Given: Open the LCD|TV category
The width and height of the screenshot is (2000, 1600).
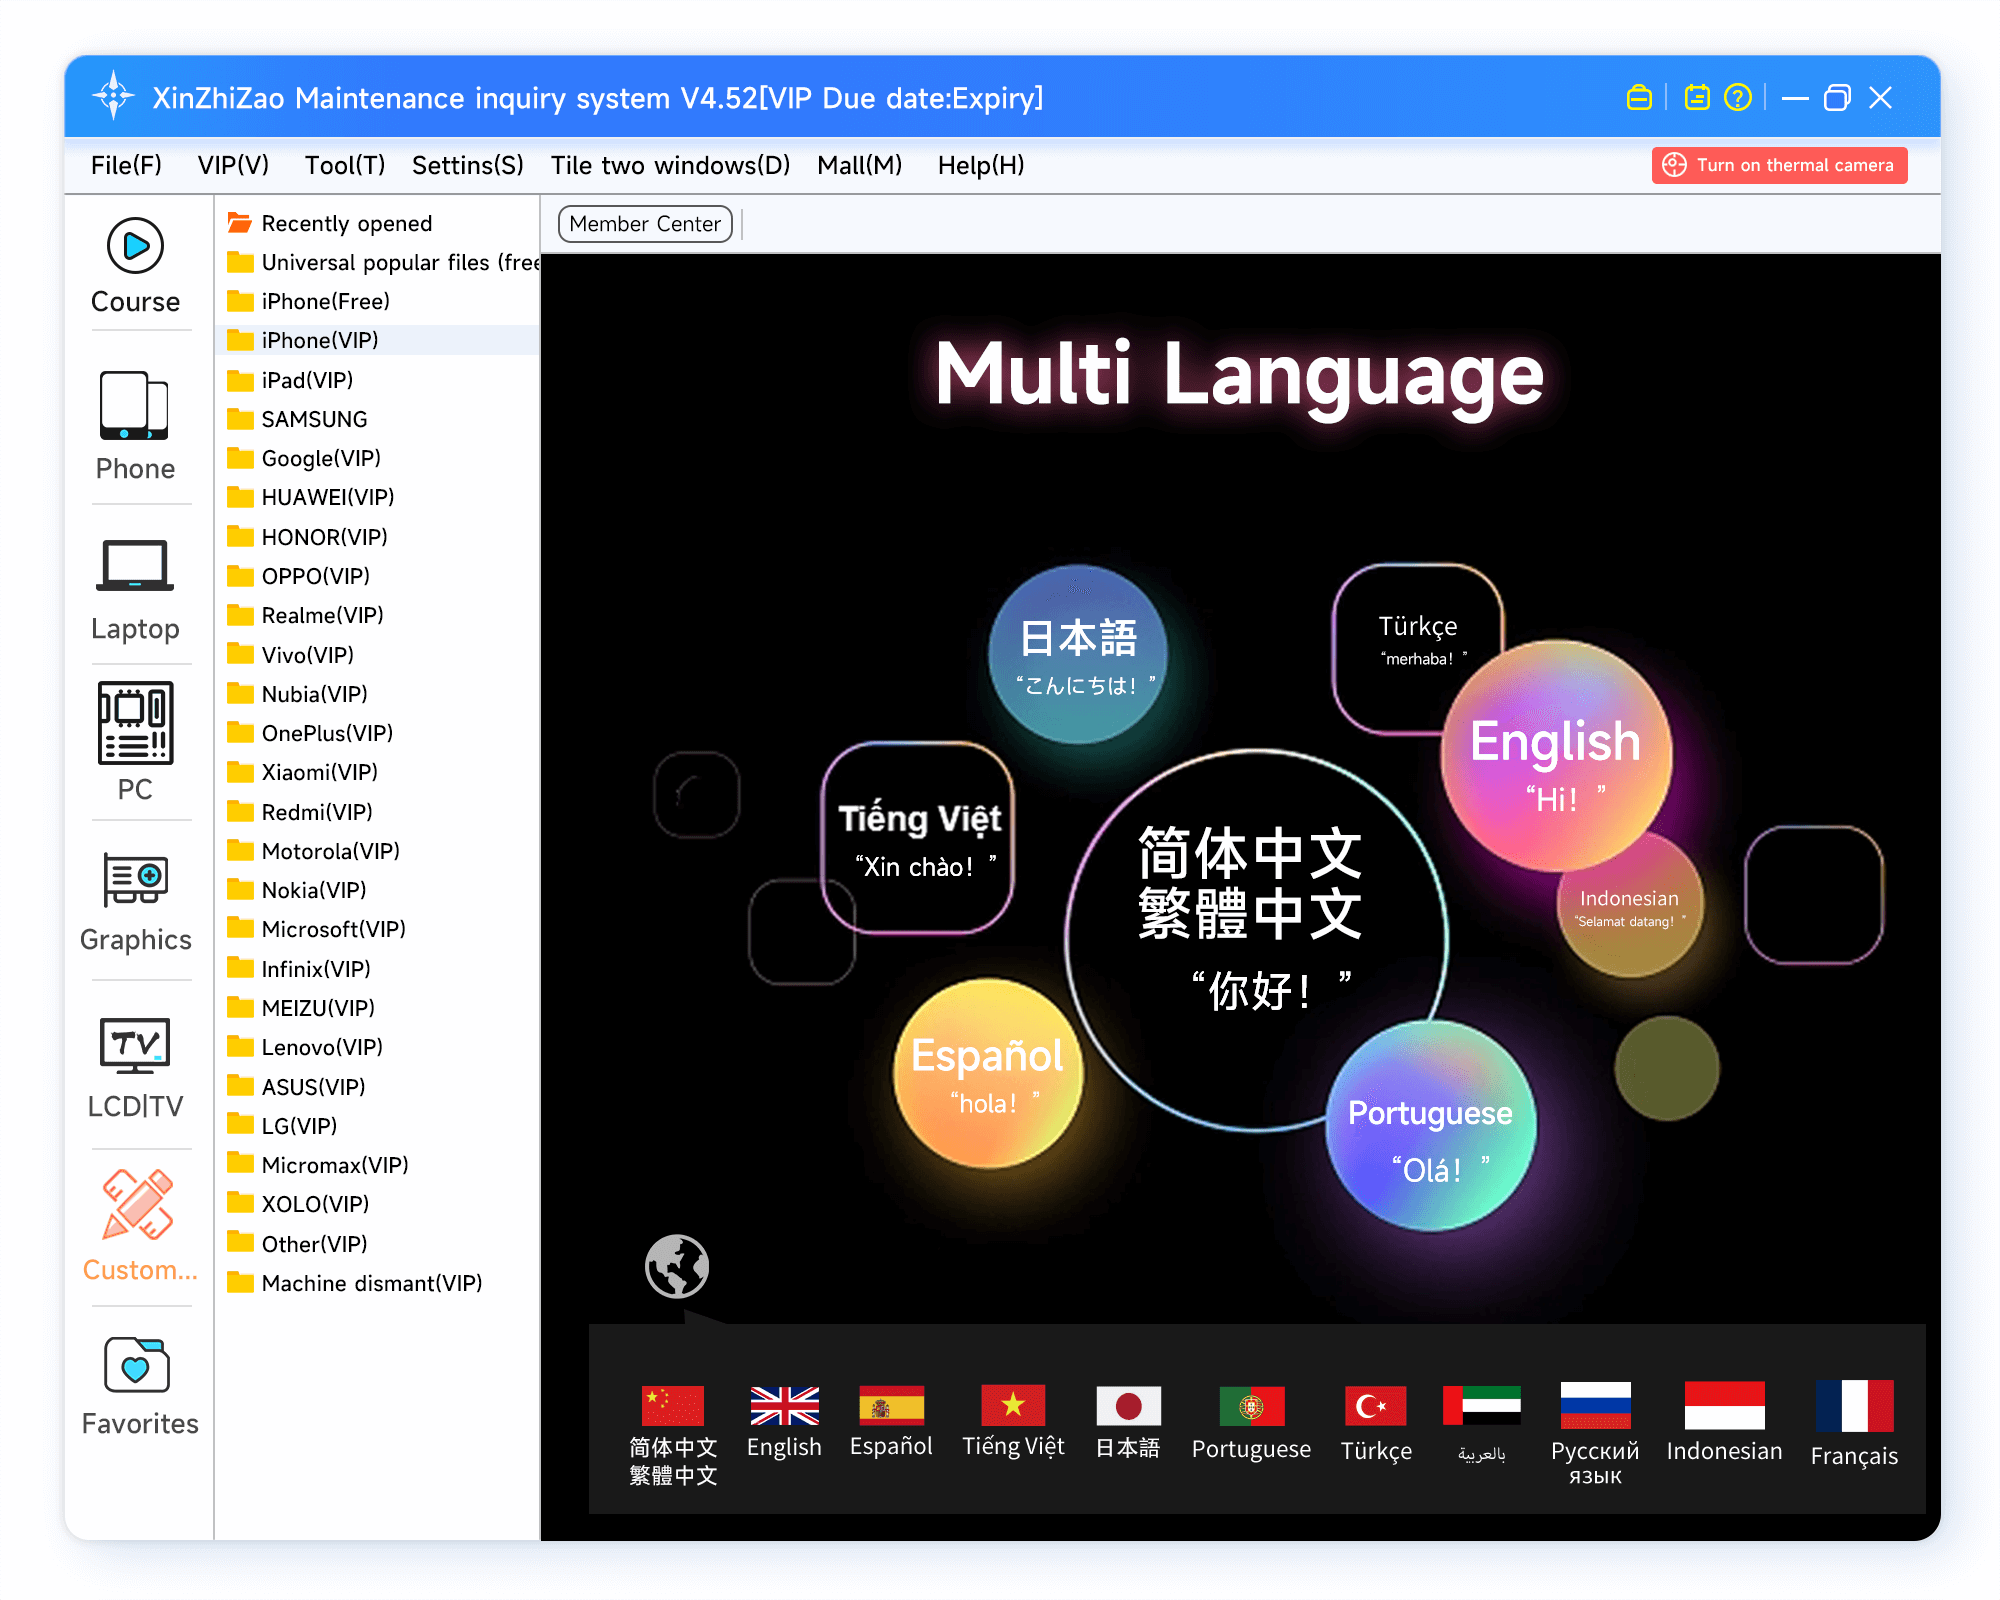Looking at the screenshot, I should pyautogui.click(x=135, y=1066).
